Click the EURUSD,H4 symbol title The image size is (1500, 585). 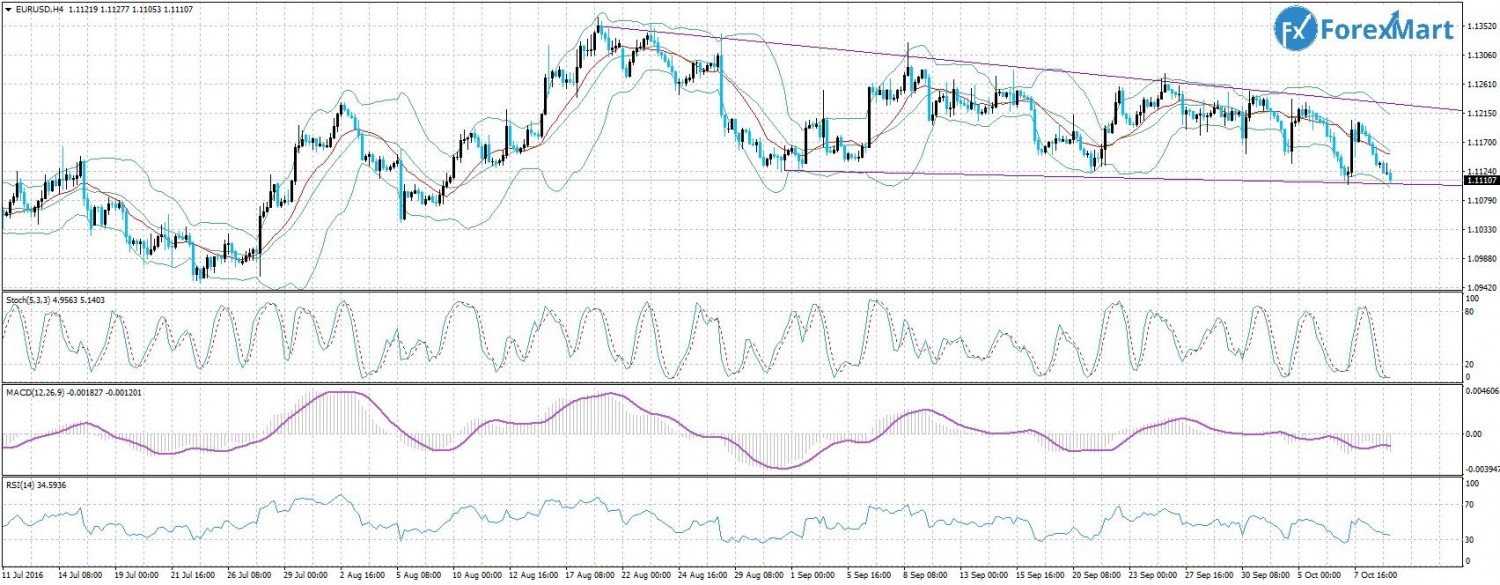[x=42, y=8]
